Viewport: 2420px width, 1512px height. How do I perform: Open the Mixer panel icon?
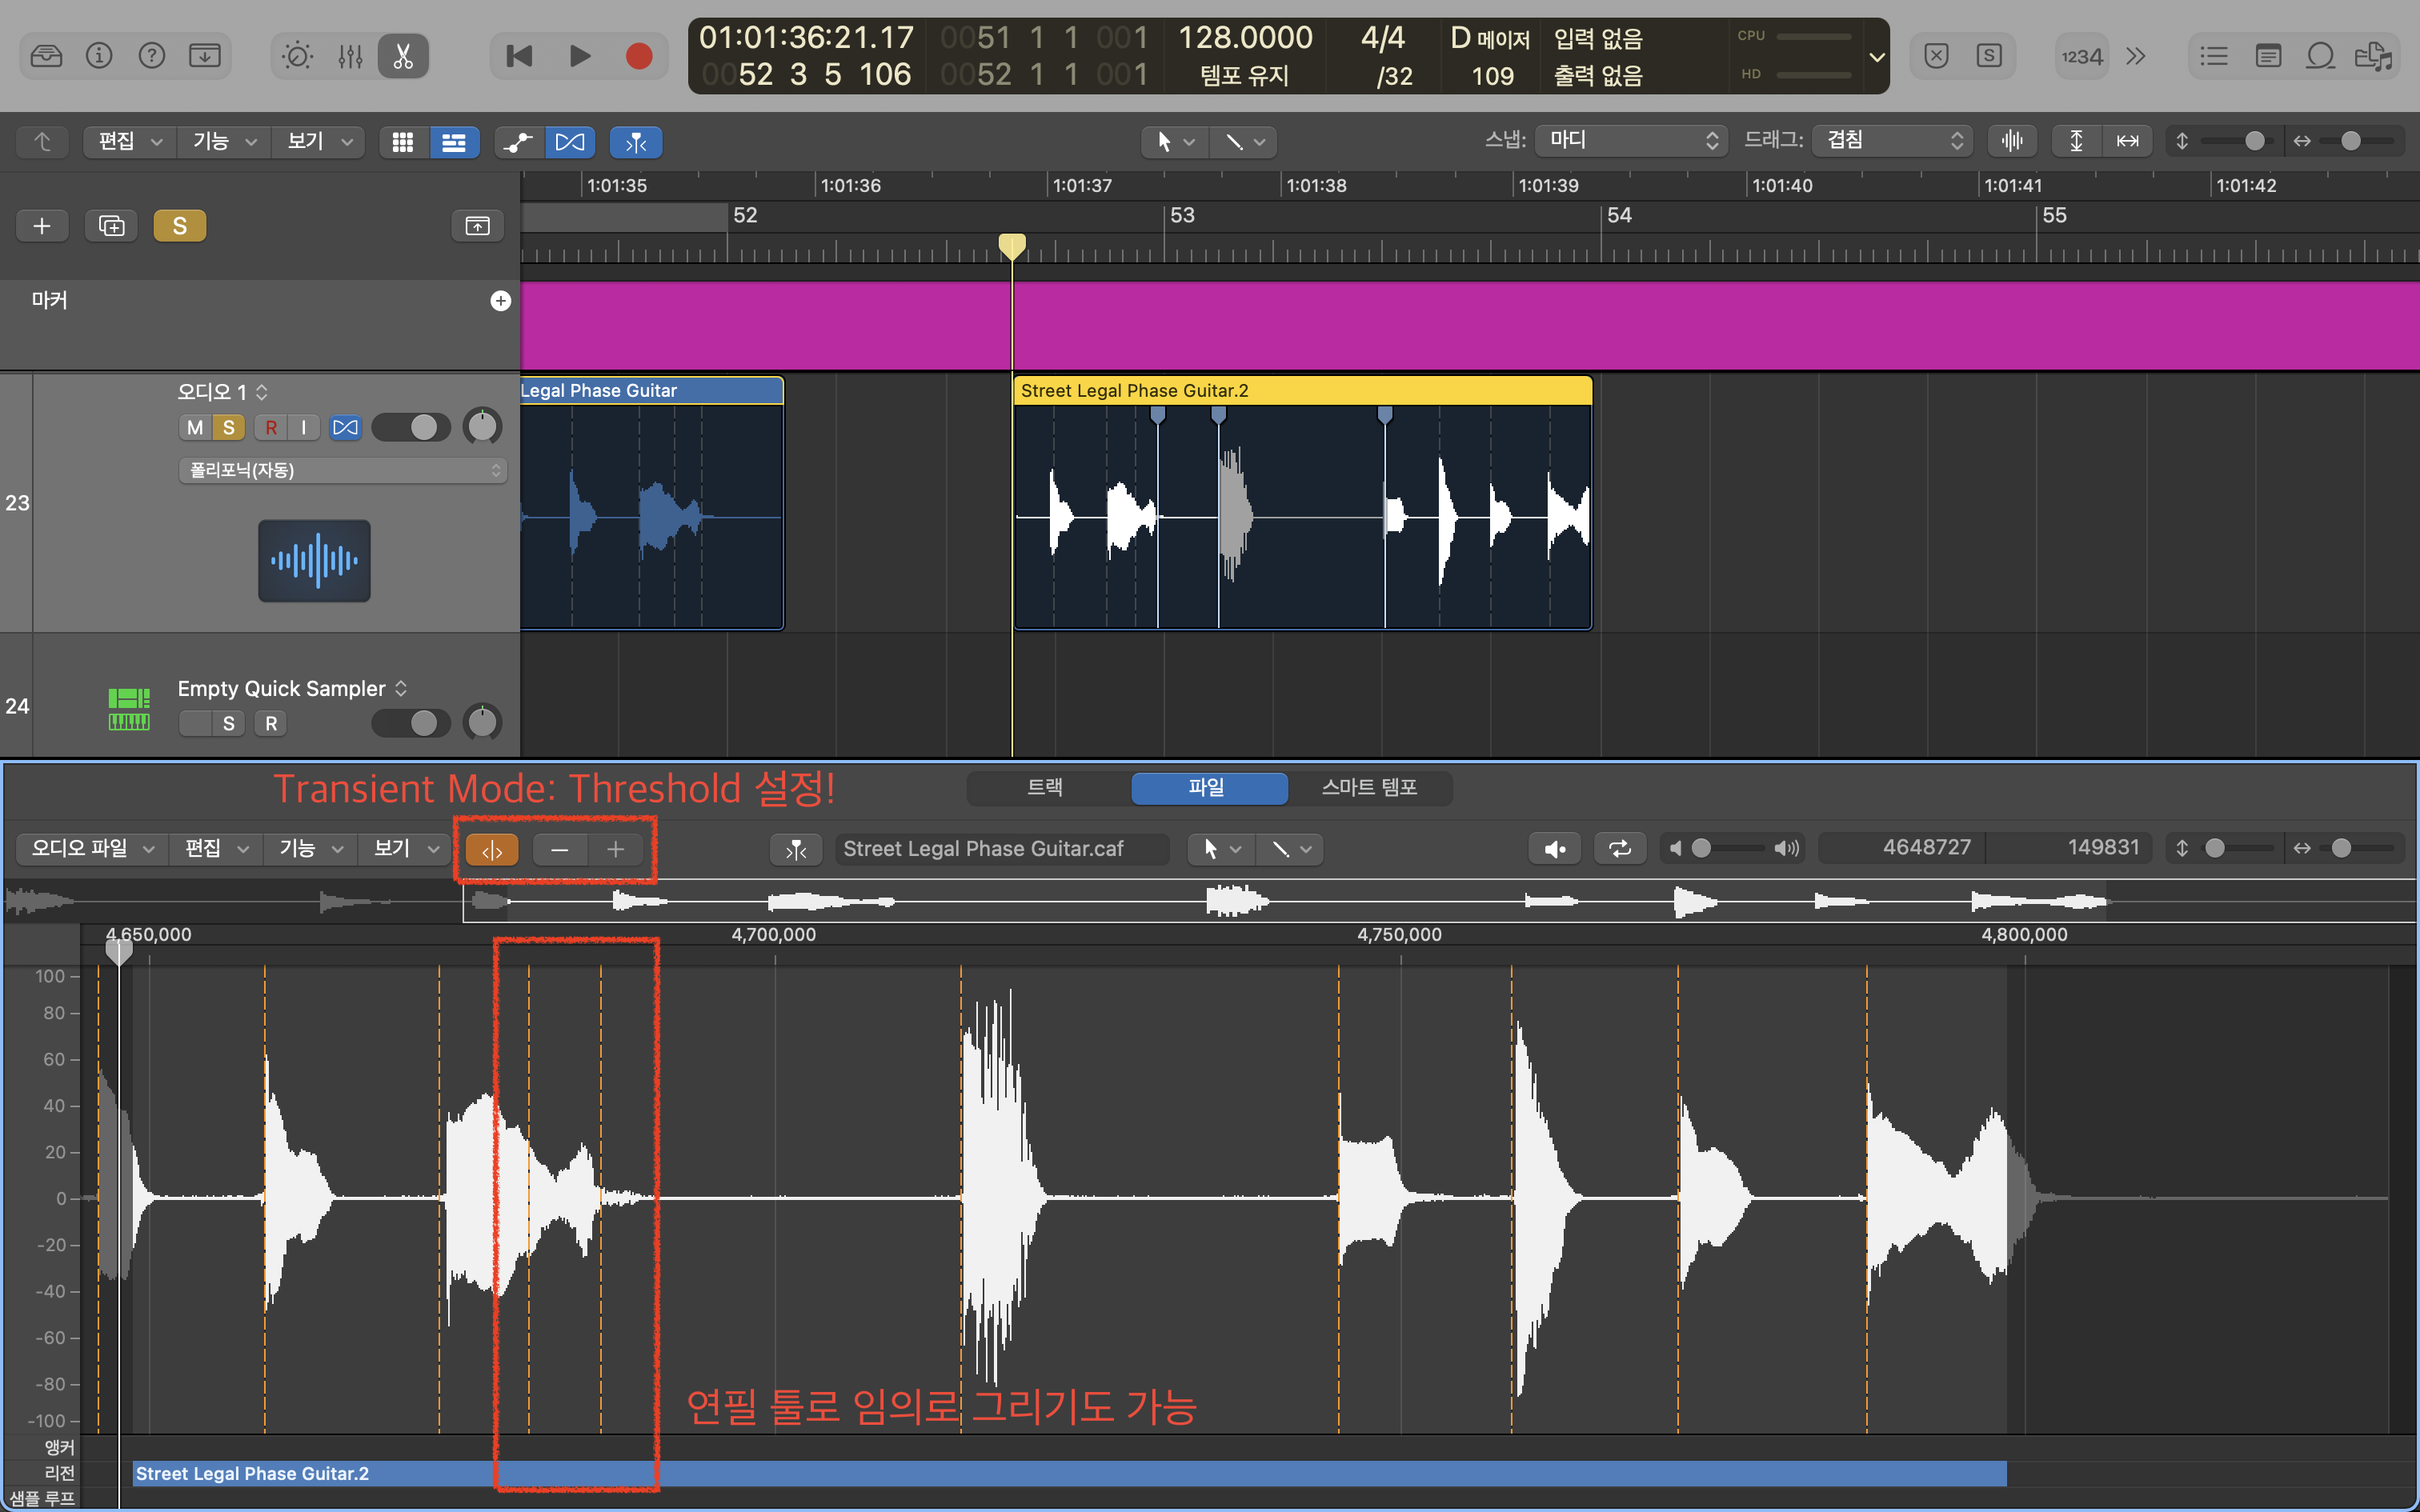[x=350, y=56]
